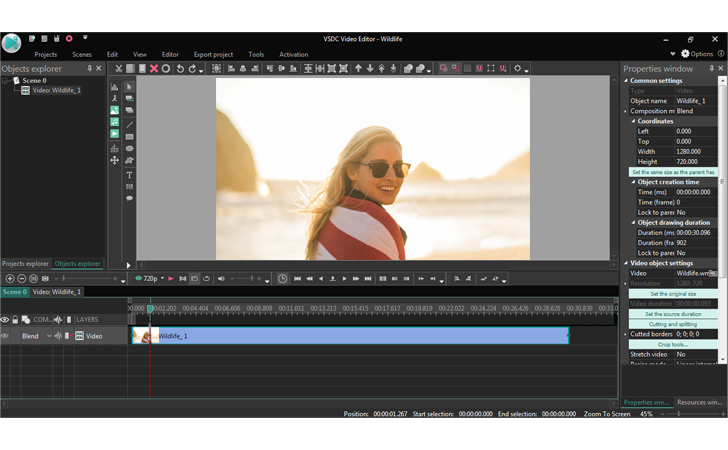The height and width of the screenshot is (450, 728).
Task: Click the Set the original size button
Action: click(673, 294)
